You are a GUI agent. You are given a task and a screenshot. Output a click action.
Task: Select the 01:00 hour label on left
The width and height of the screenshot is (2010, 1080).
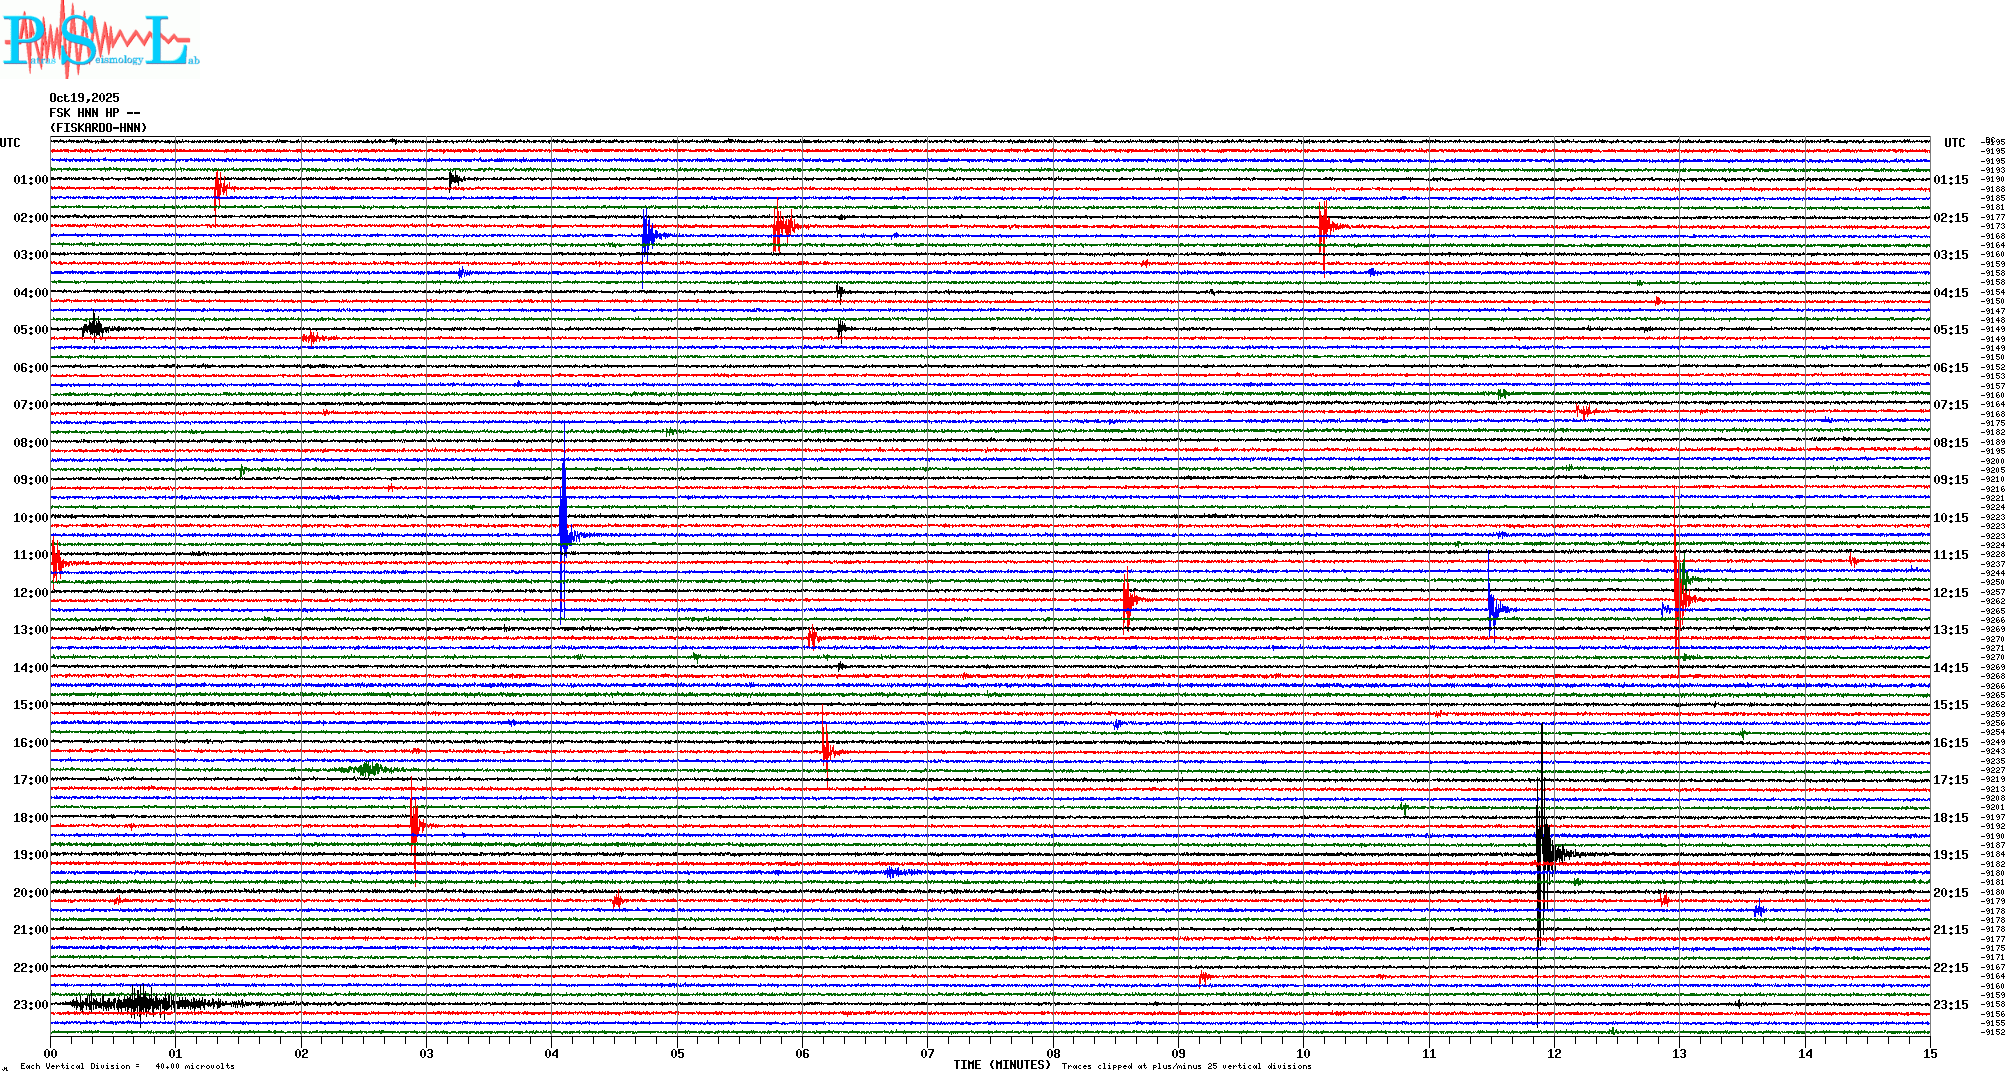(30, 180)
